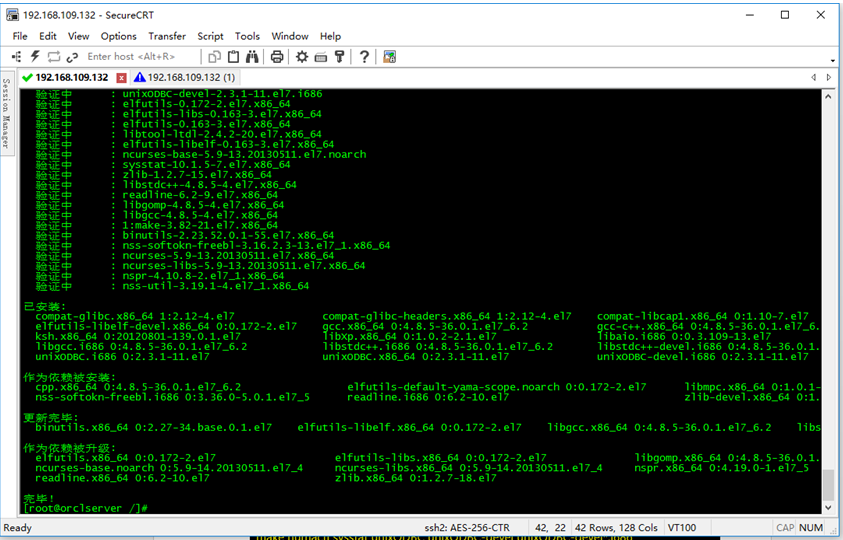Maximize the SecureCRT window
The width and height of the screenshot is (843, 540).
[785, 15]
